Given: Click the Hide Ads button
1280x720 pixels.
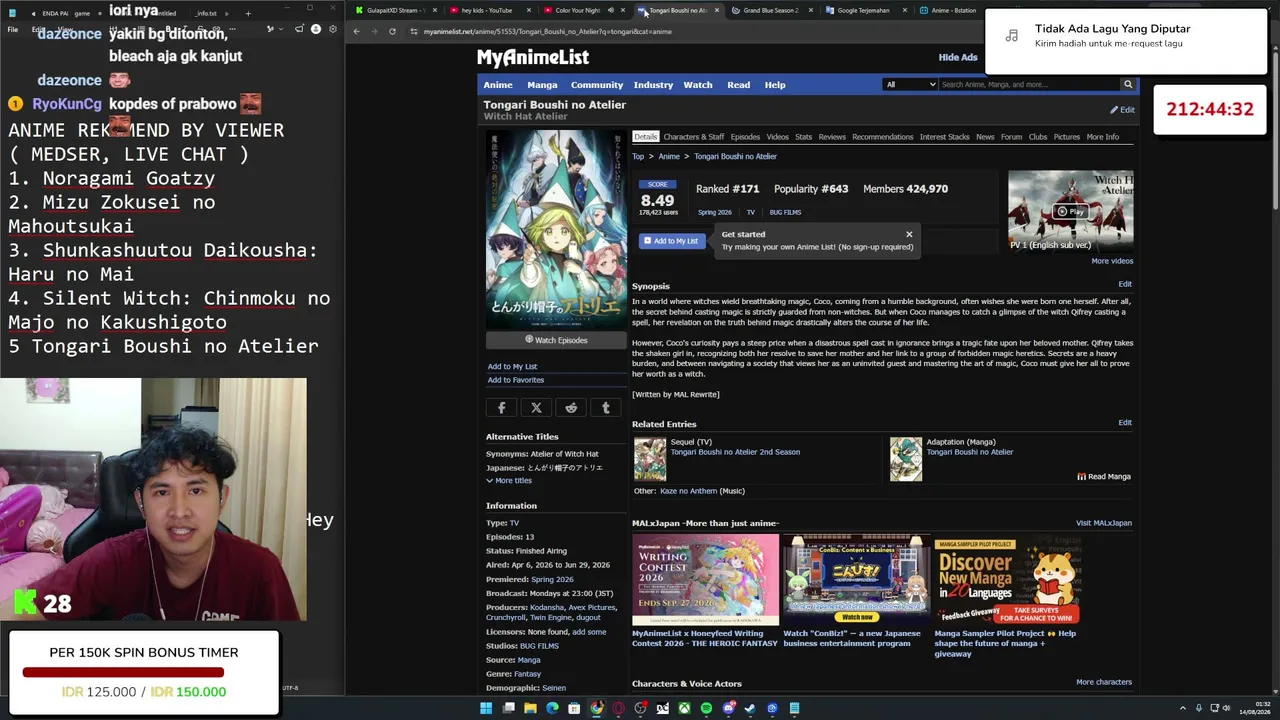Looking at the screenshot, I should 958,58.
